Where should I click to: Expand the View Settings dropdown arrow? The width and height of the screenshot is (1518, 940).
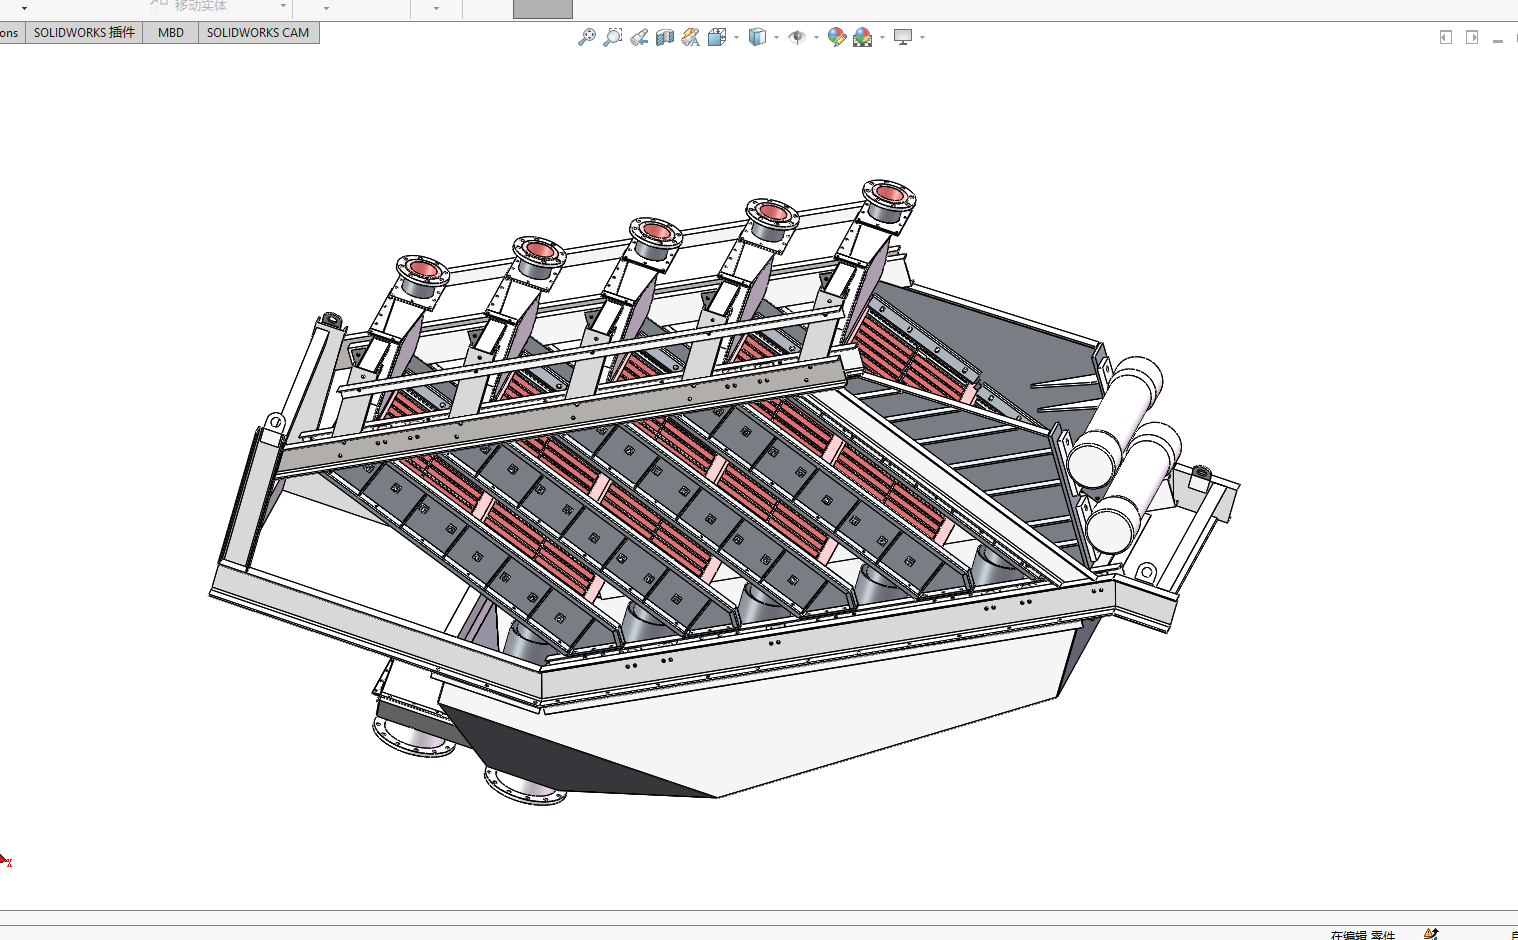tap(923, 38)
